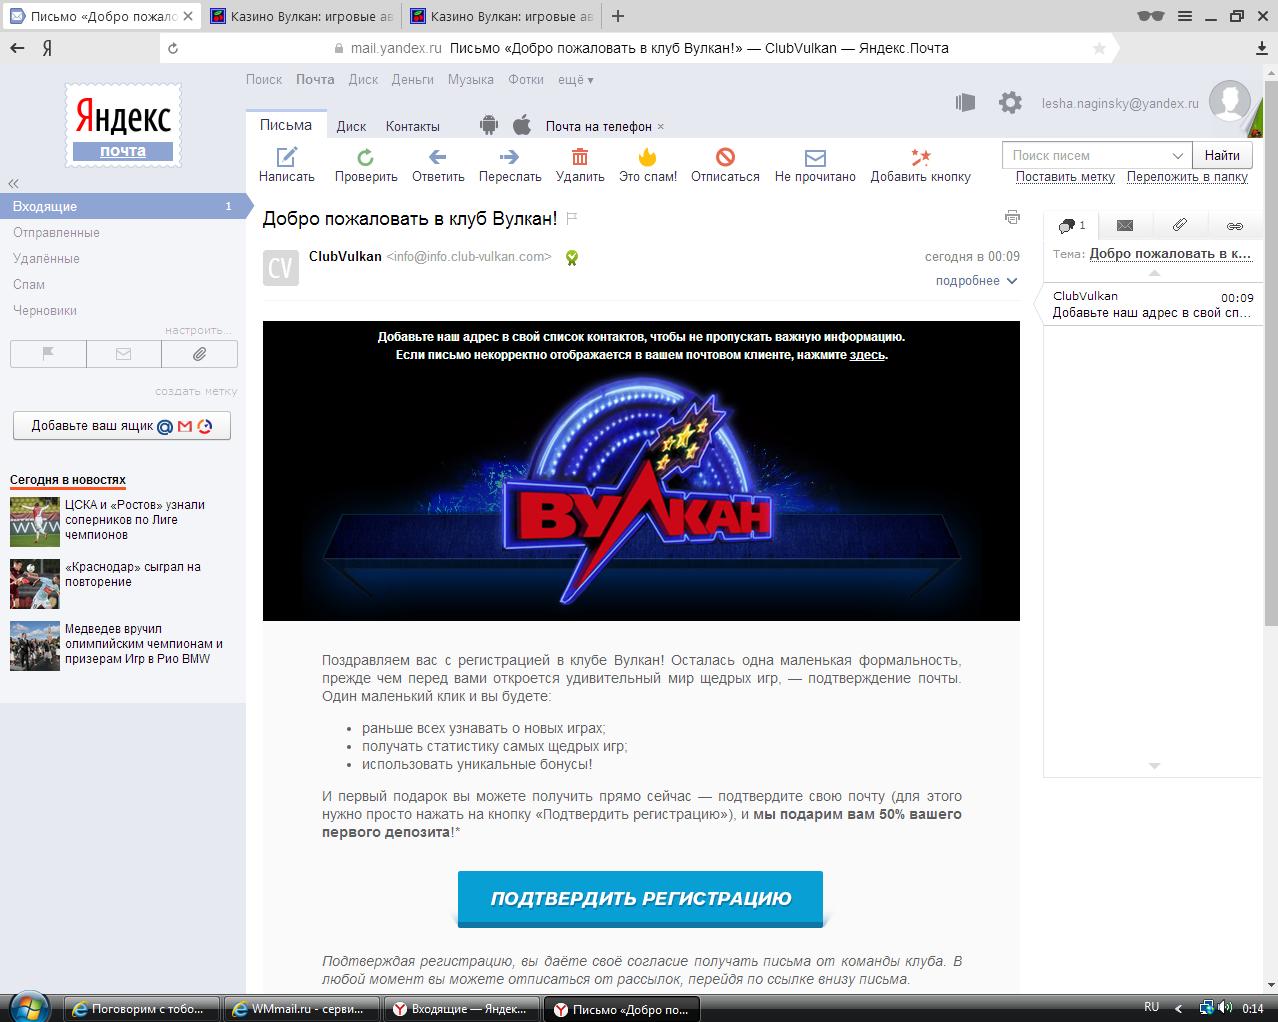Mark letter as Не прочитано
The image size is (1278, 1022).
[x=815, y=158]
